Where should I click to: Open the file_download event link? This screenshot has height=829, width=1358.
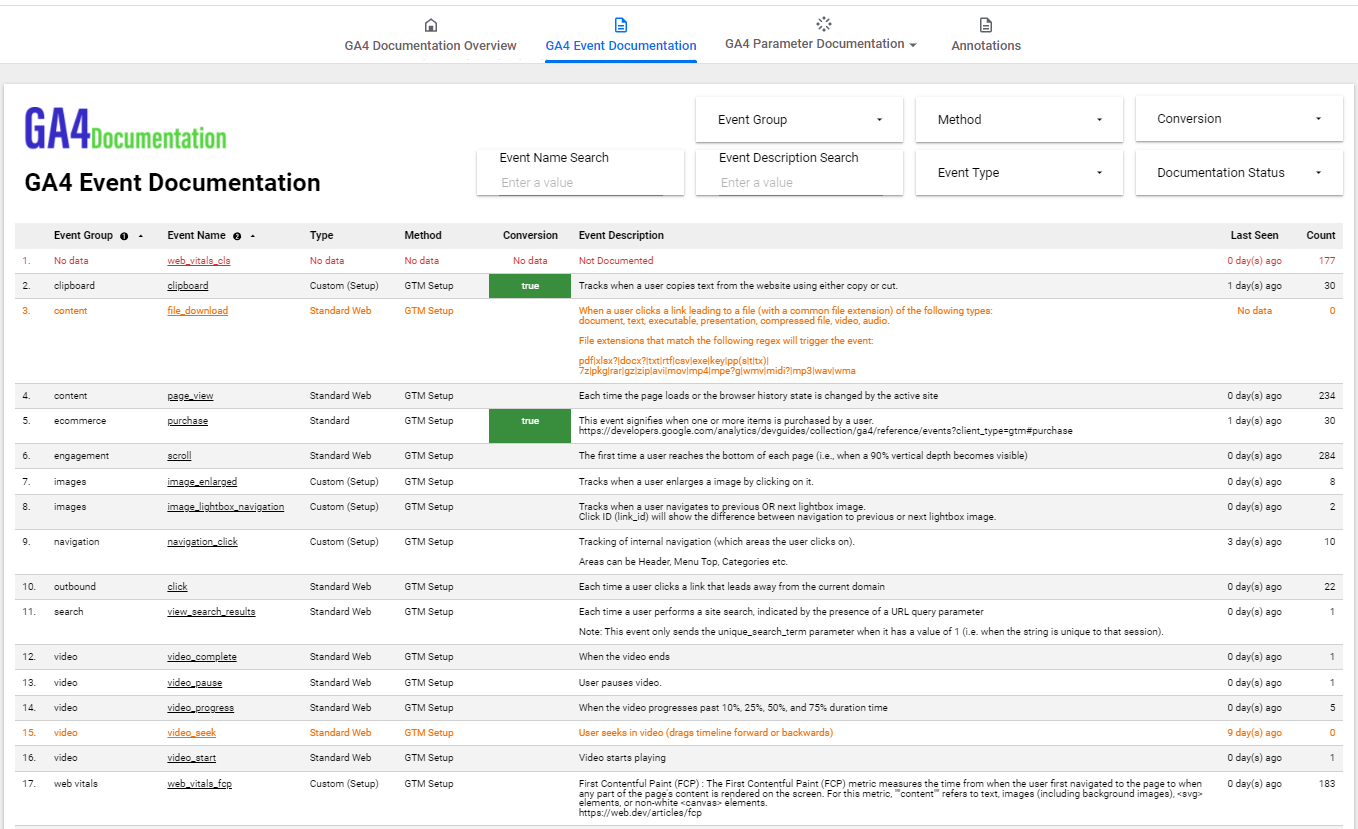point(197,311)
